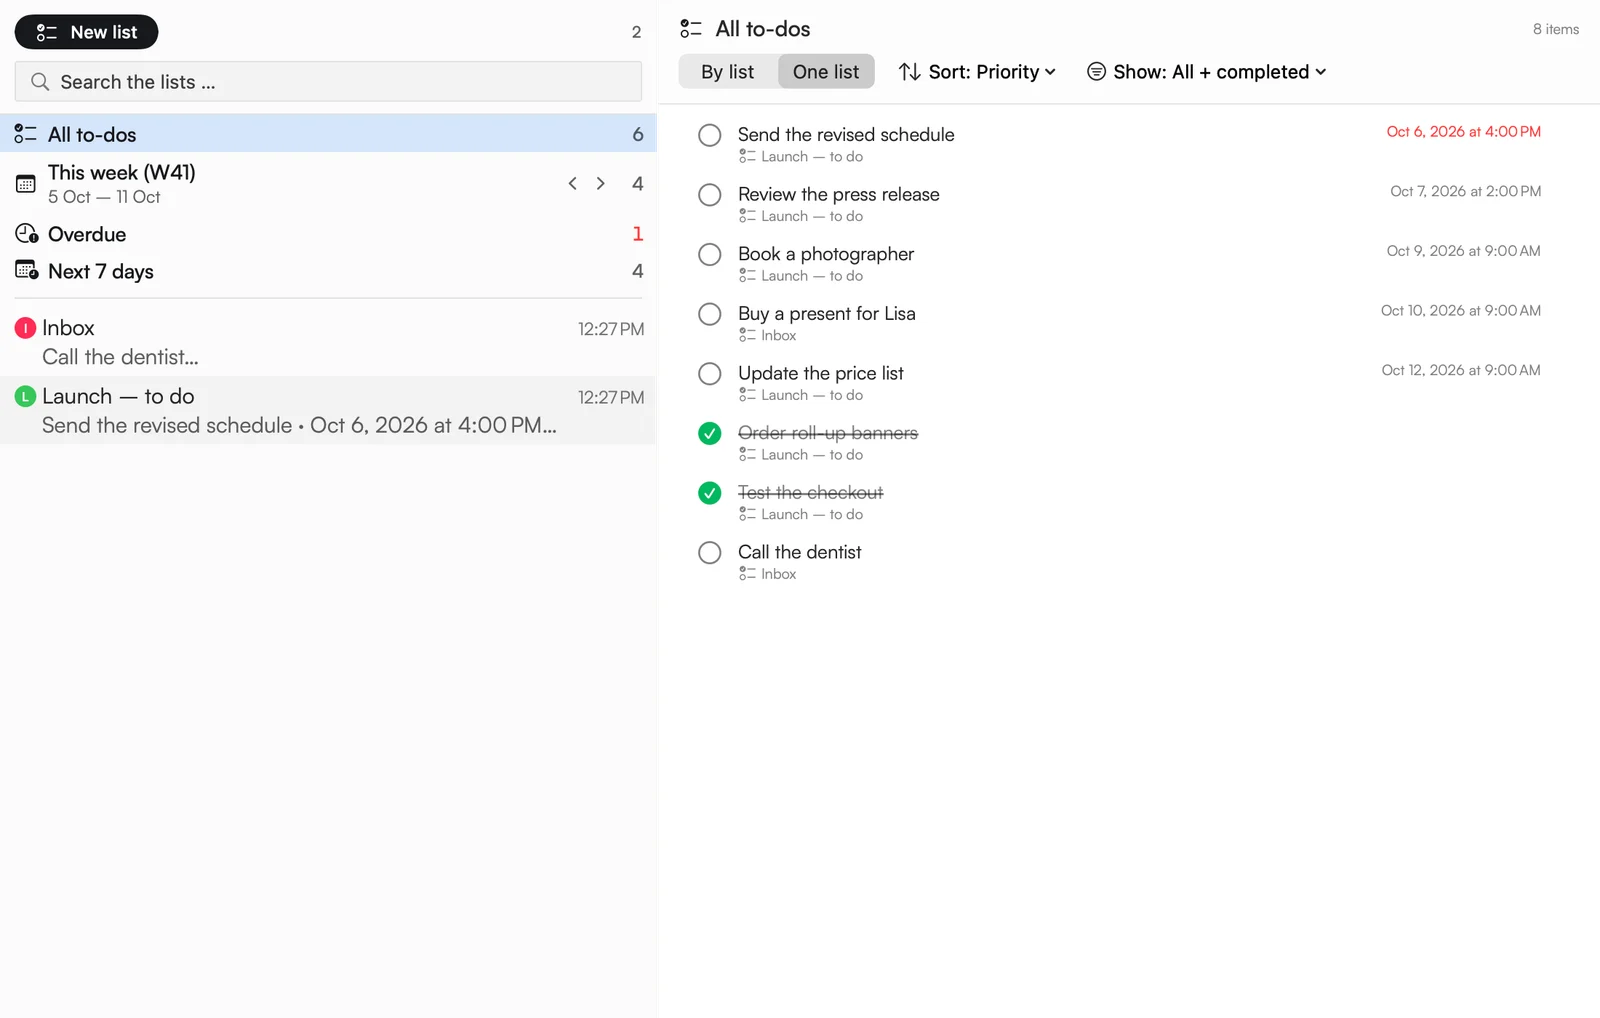Click the Oct 6, 2026 at 4:00 PM due date
1600x1018 pixels.
click(1463, 132)
